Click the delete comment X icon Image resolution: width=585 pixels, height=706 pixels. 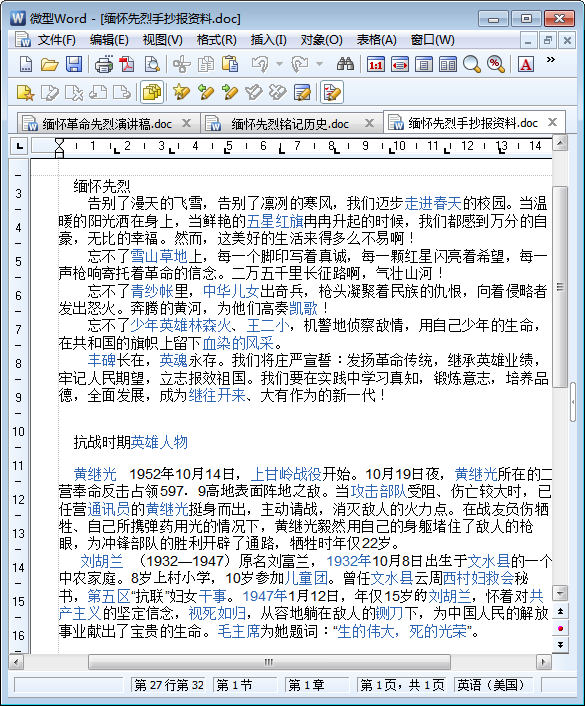[x=74, y=93]
